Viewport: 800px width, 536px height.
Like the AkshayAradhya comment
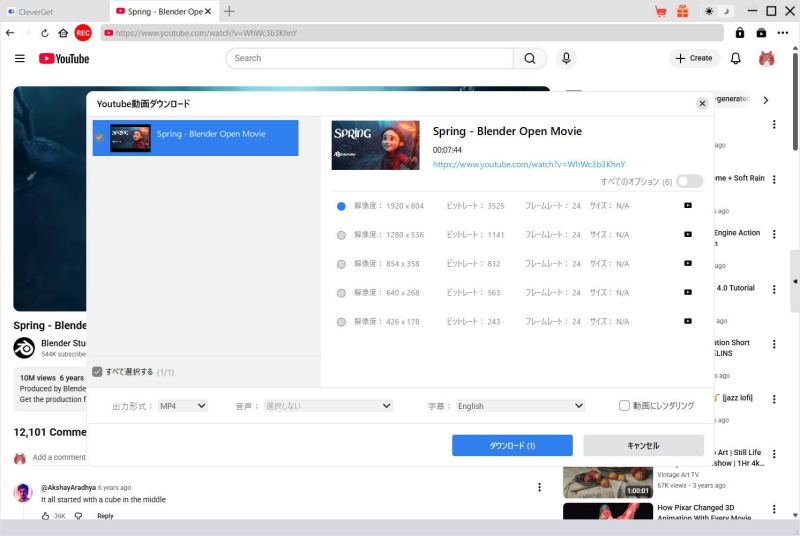click(45, 516)
